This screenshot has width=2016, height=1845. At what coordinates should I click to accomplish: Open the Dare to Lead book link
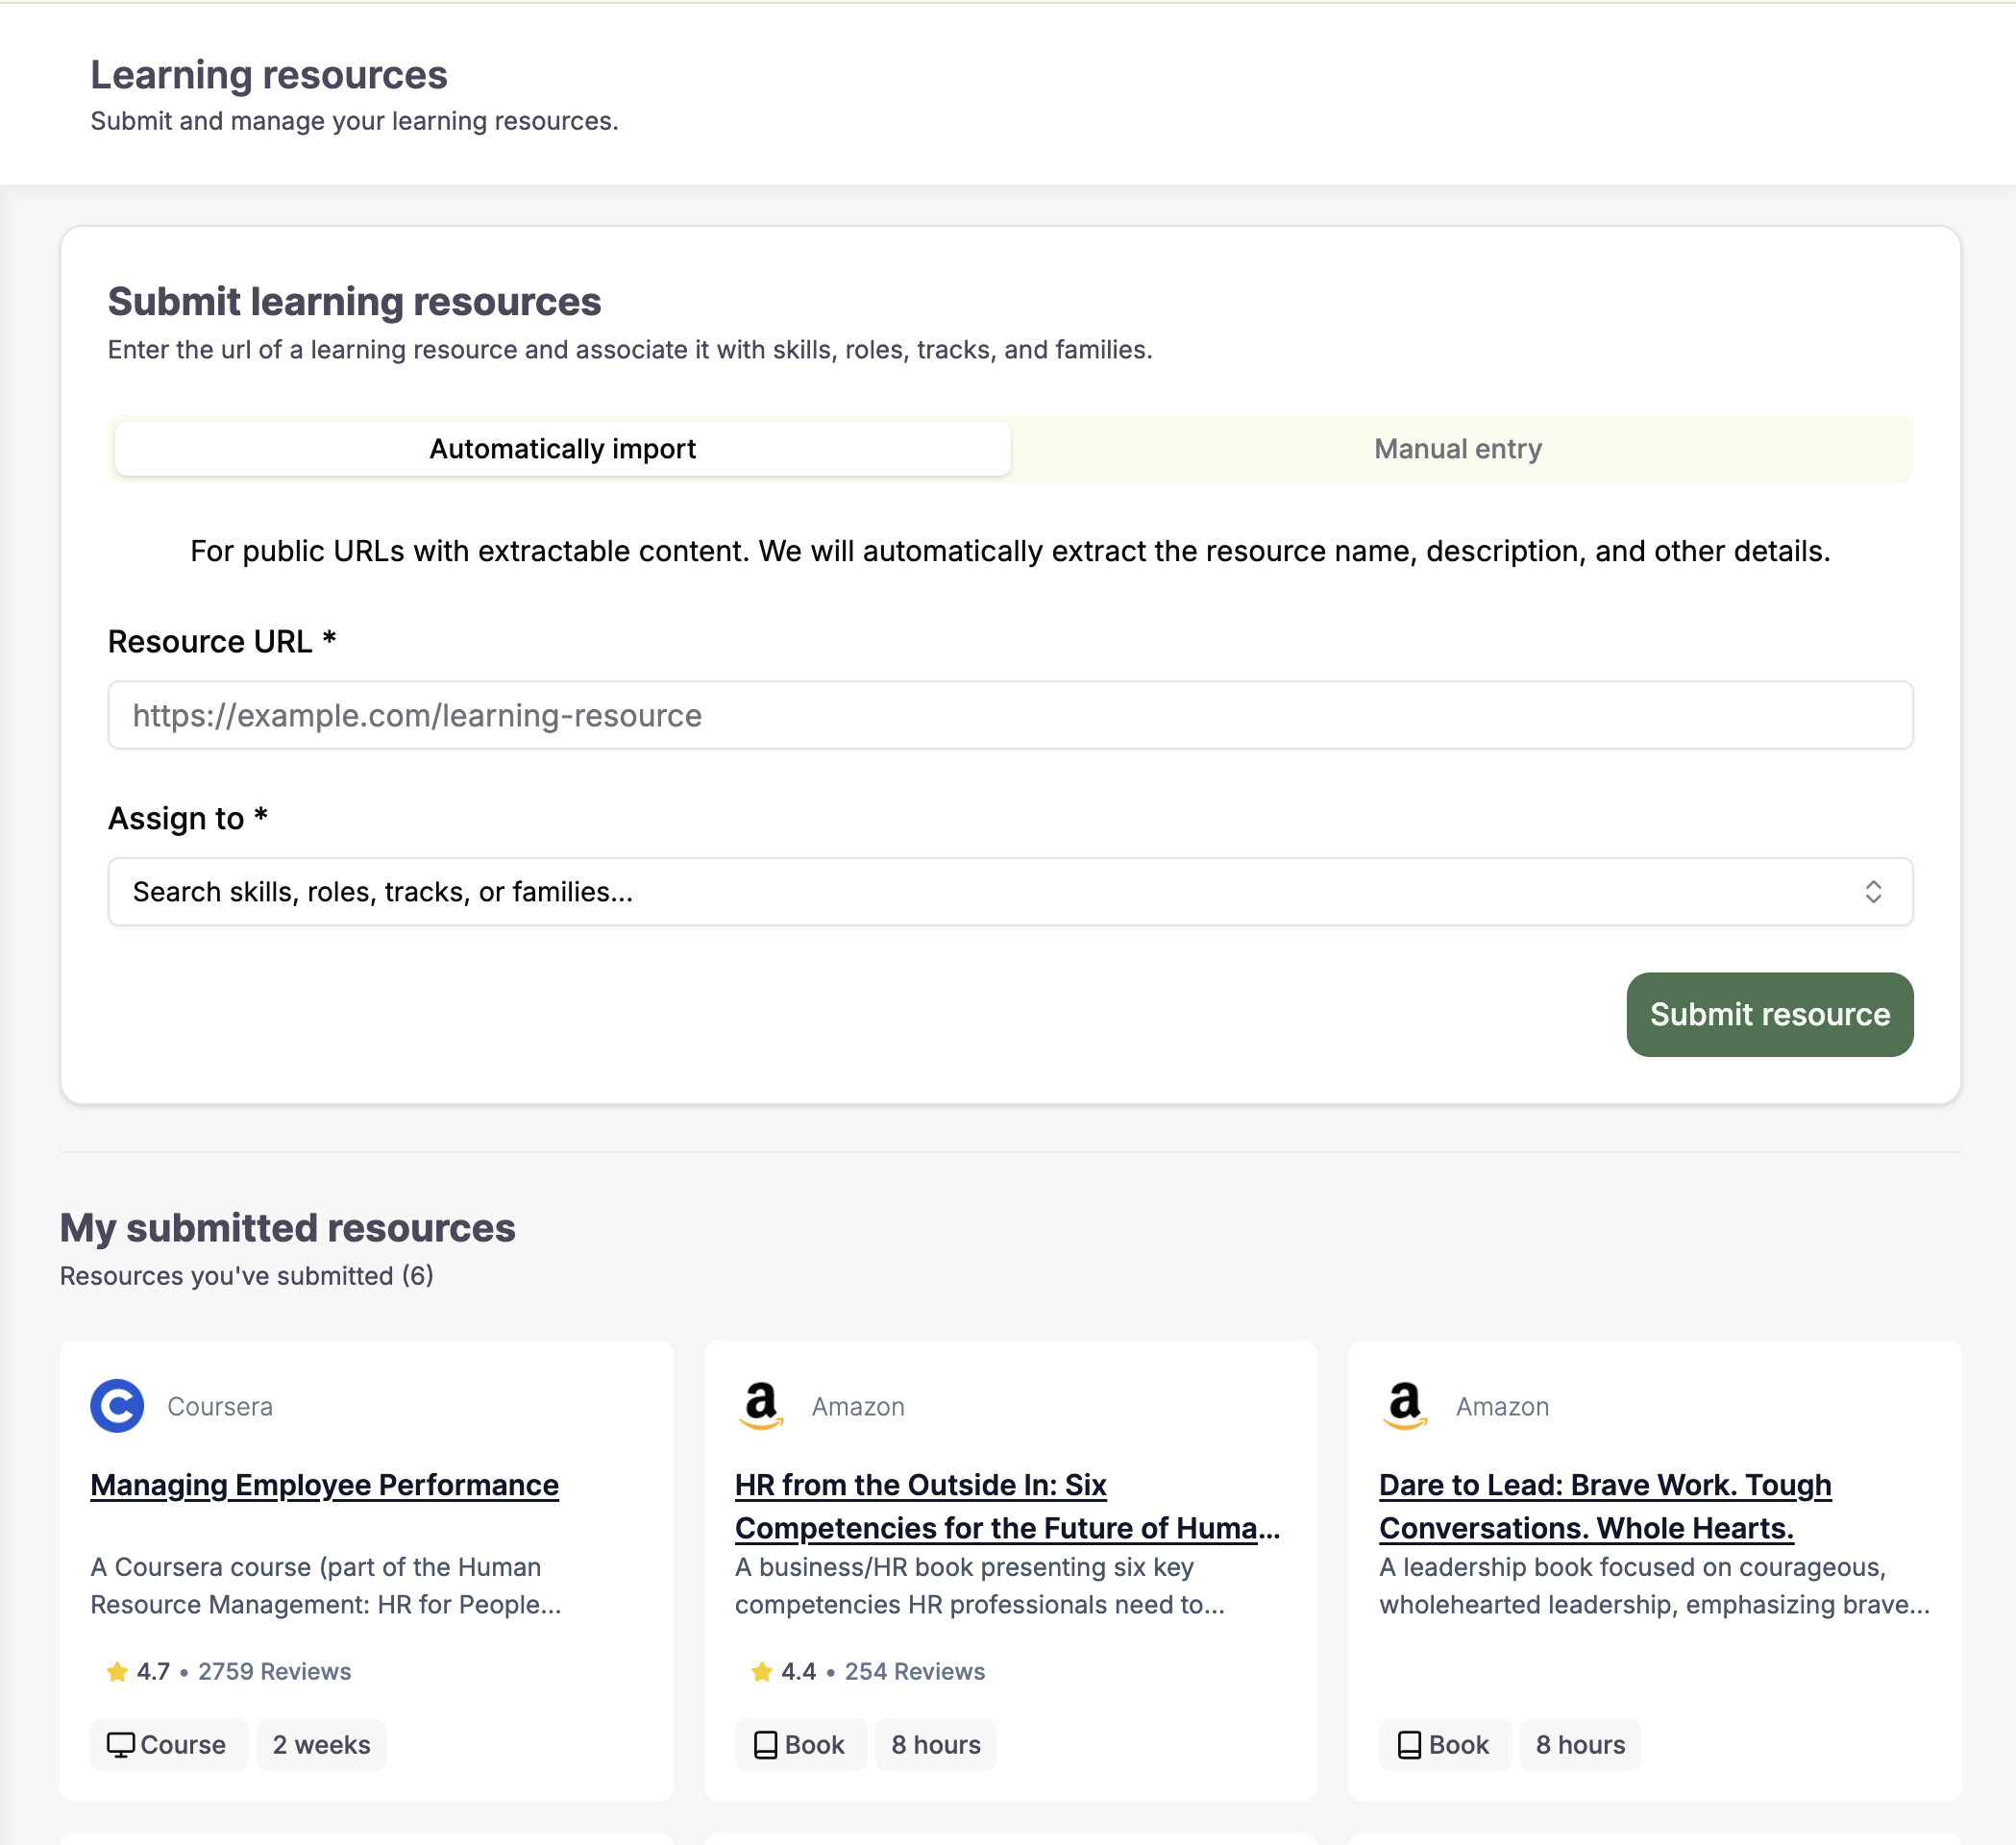tap(1605, 1507)
